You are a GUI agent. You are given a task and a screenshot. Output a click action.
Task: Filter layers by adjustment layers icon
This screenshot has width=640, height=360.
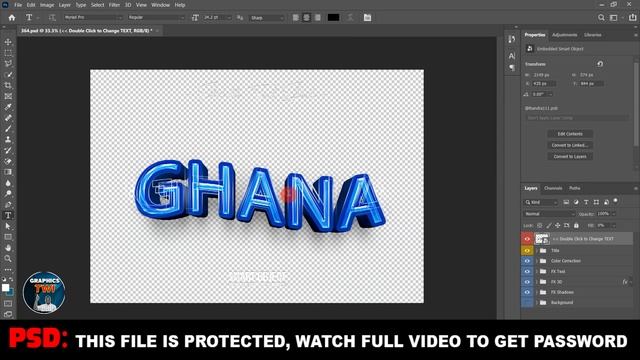tap(576, 202)
